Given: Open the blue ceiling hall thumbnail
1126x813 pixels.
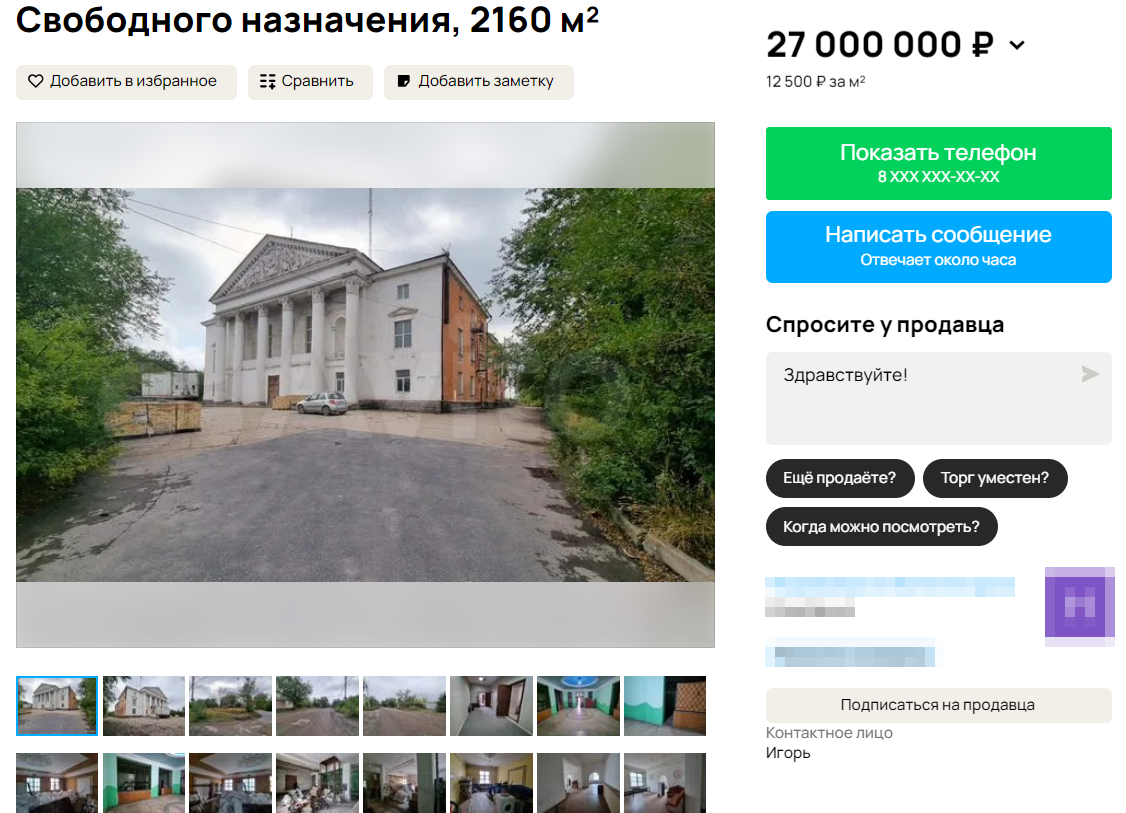Looking at the screenshot, I should [x=578, y=706].
